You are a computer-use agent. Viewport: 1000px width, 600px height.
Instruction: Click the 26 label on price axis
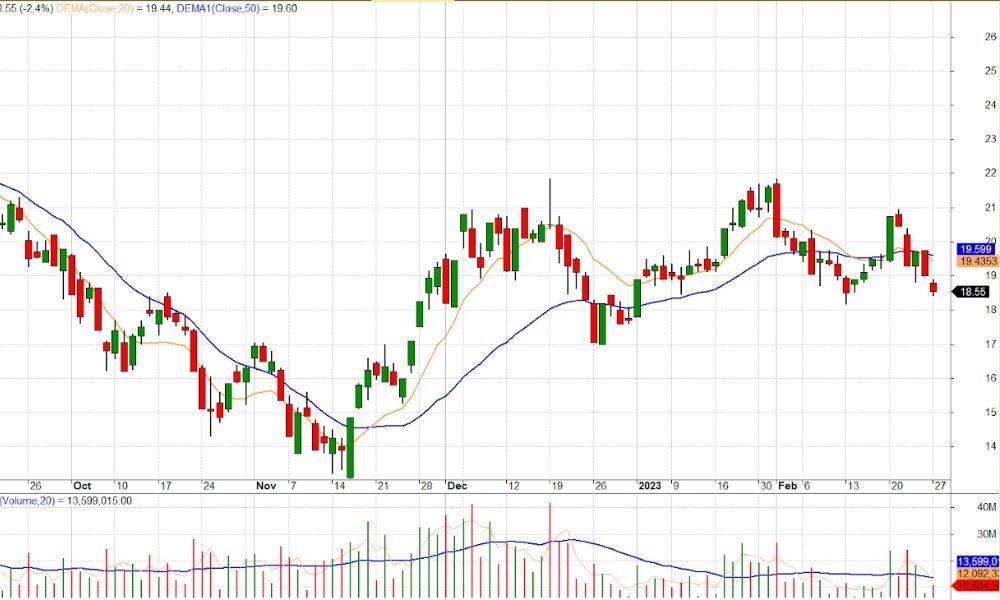[x=990, y=37]
